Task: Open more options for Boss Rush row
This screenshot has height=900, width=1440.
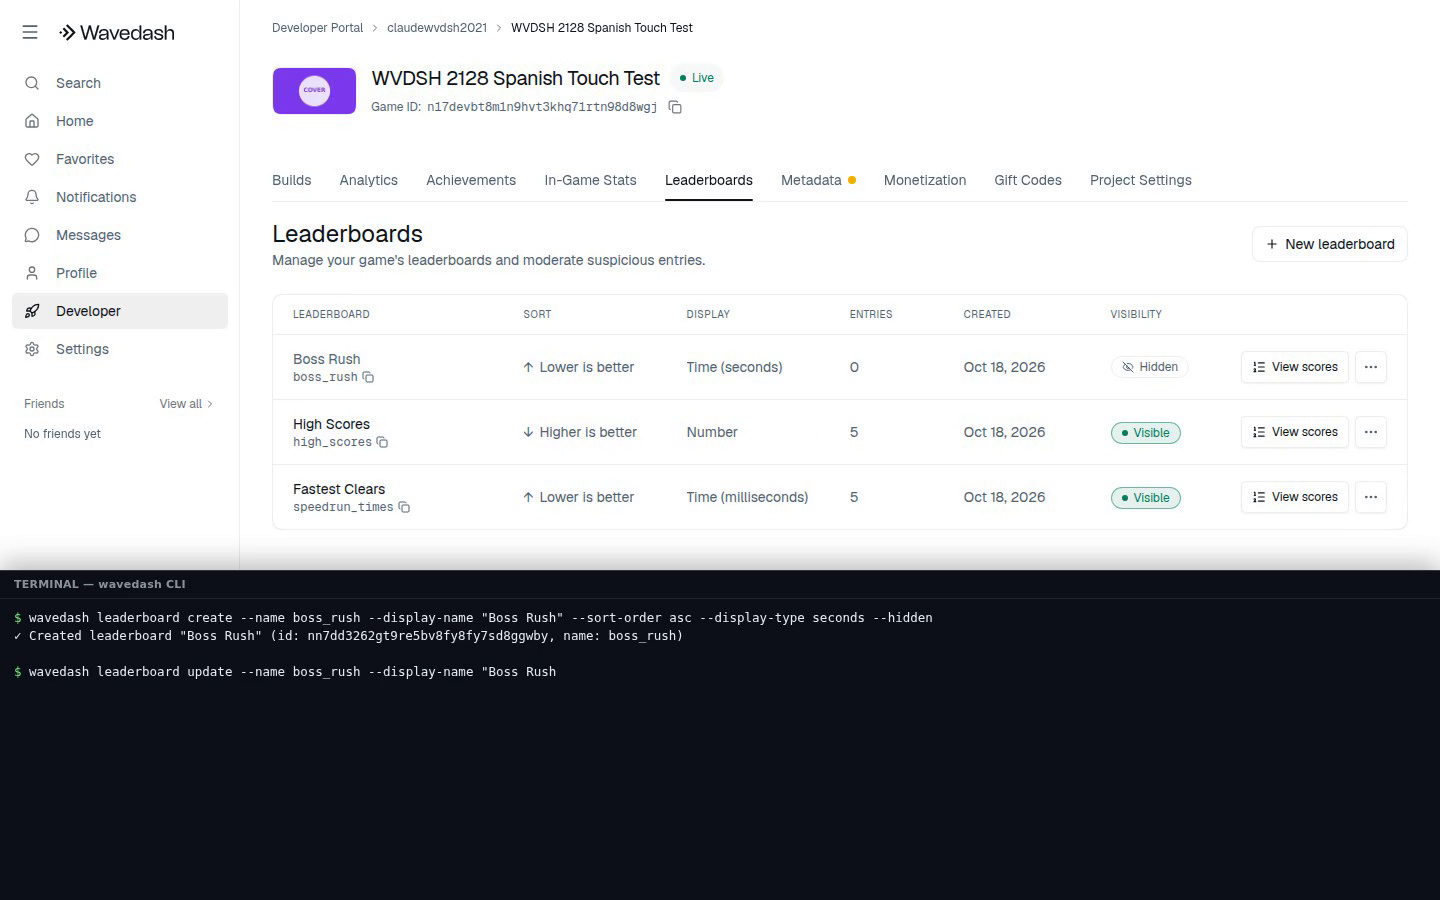Action: [x=1371, y=367]
